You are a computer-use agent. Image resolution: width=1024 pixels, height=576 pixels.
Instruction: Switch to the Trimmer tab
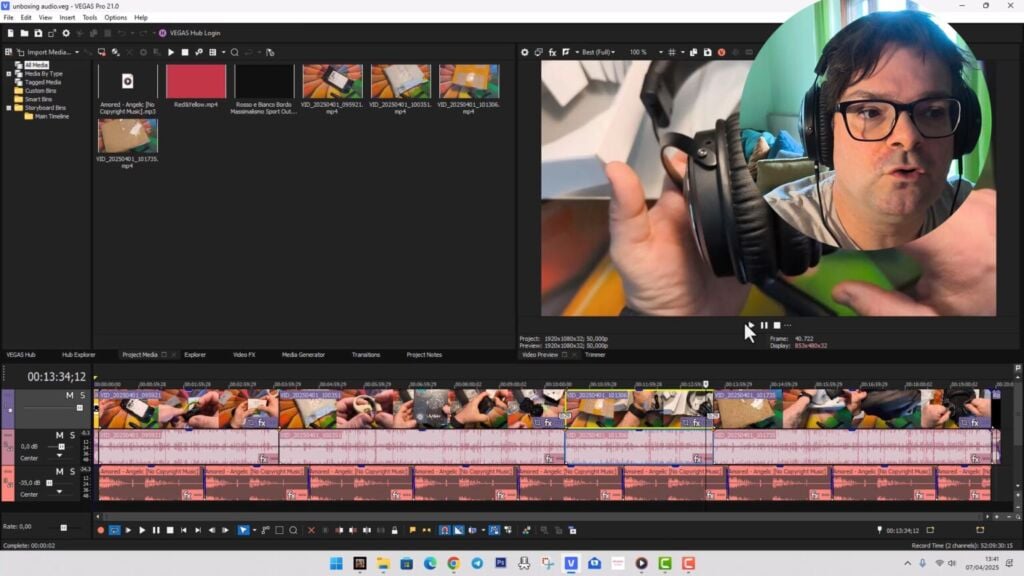(595, 355)
